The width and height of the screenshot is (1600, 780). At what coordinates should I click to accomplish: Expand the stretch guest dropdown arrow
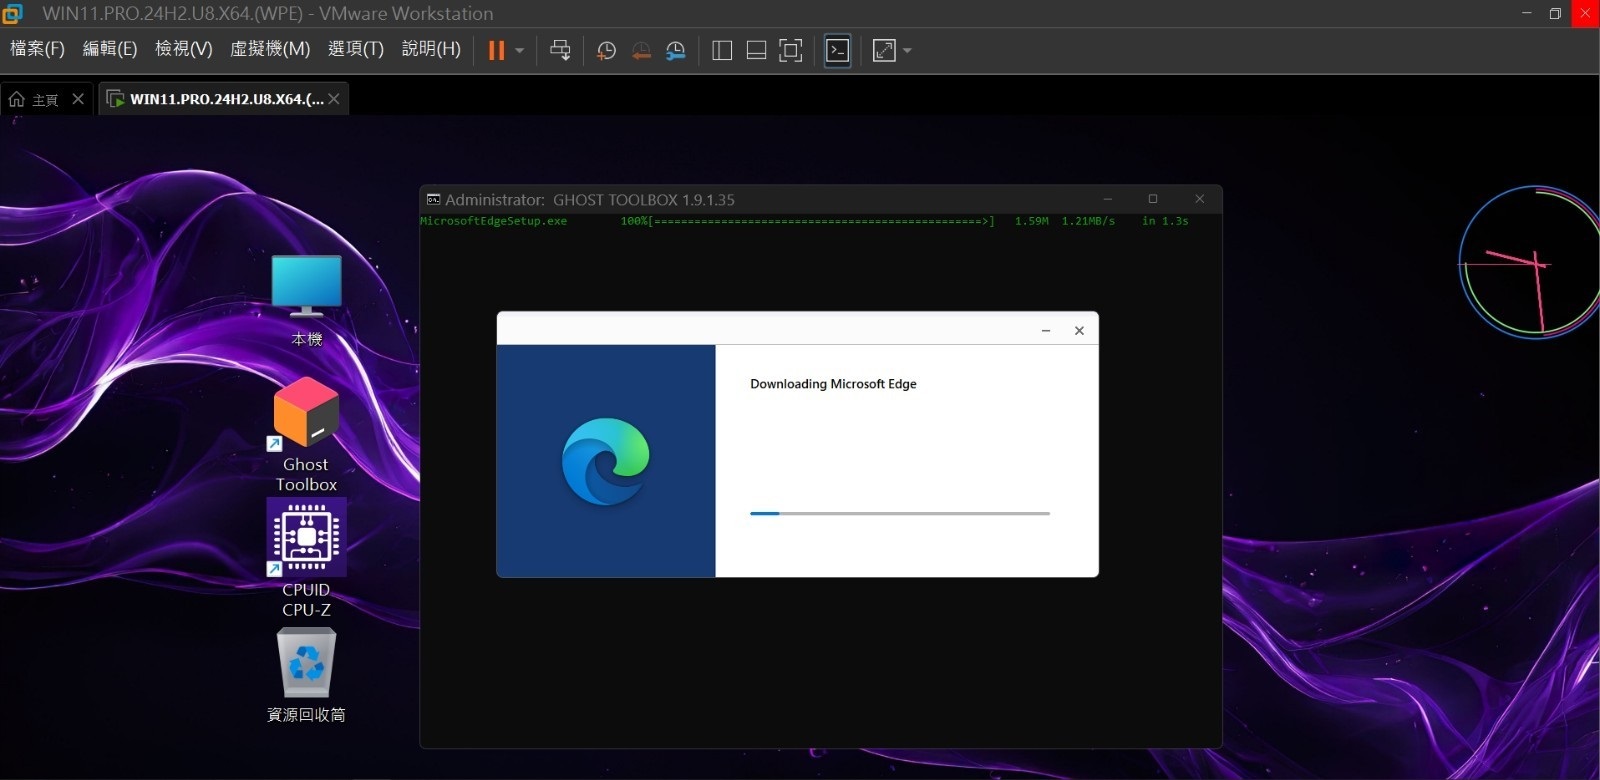point(907,50)
